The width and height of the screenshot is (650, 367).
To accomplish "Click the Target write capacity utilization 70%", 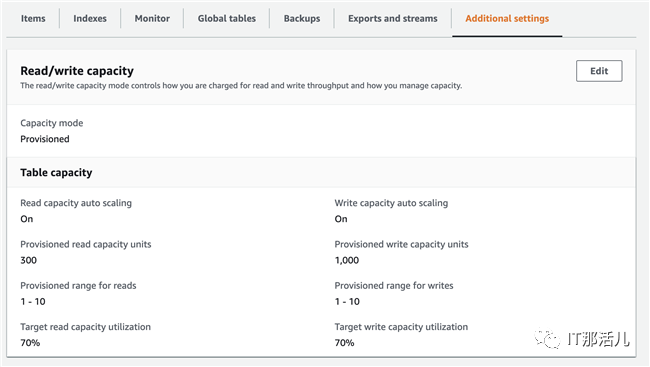I will (x=344, y=343).
